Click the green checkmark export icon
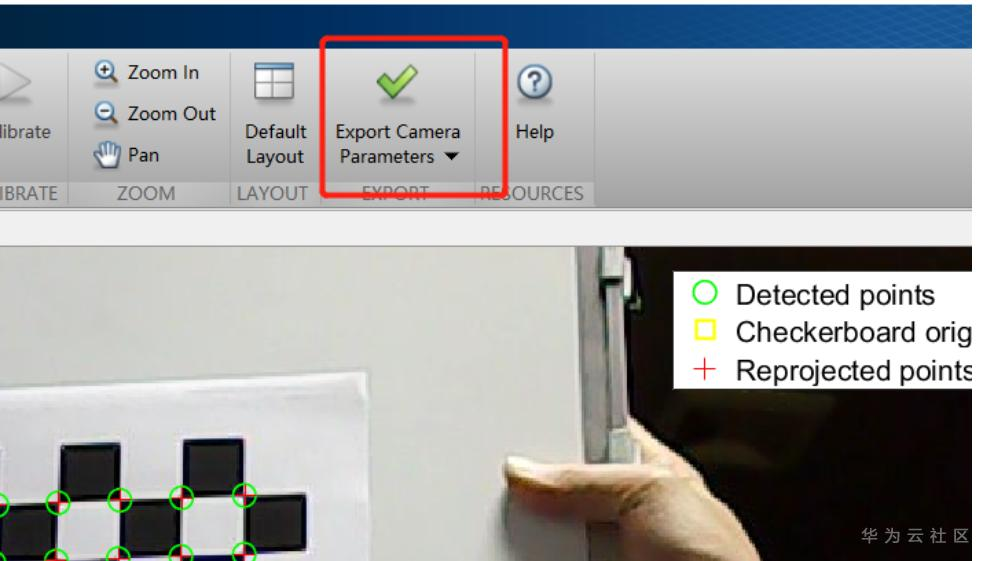This screenshot has width=982, height=561. pos(397,82)
